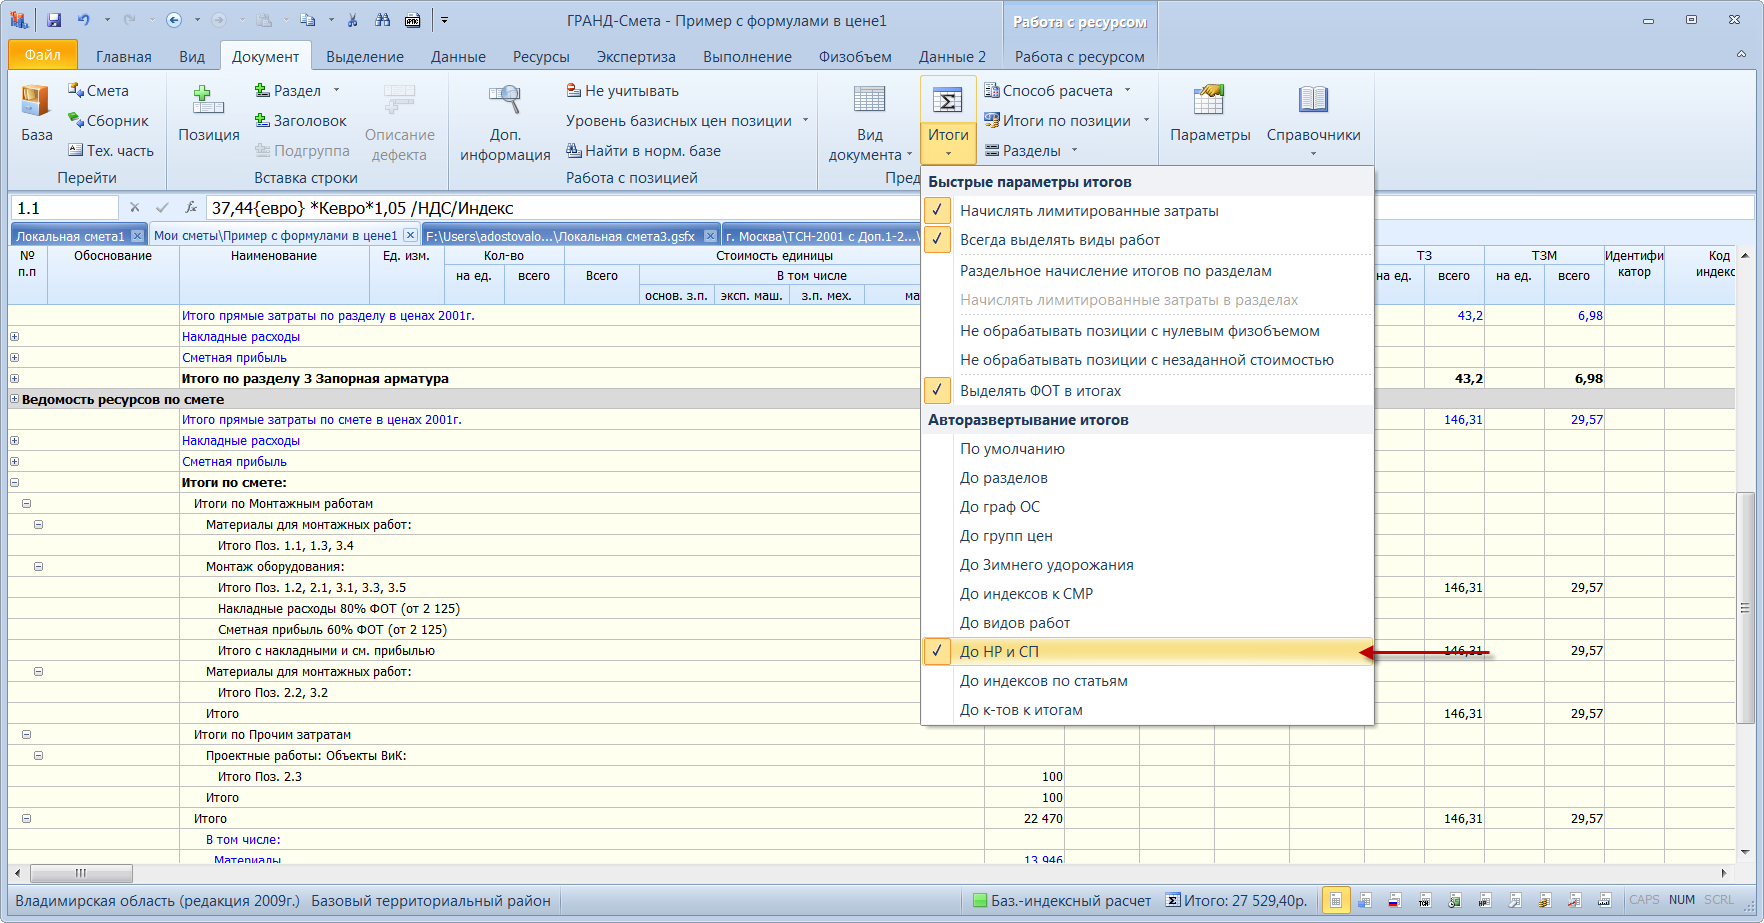Click the Позиция insert icon
The image size is (1764, 923).
click(x=208, y=101)
